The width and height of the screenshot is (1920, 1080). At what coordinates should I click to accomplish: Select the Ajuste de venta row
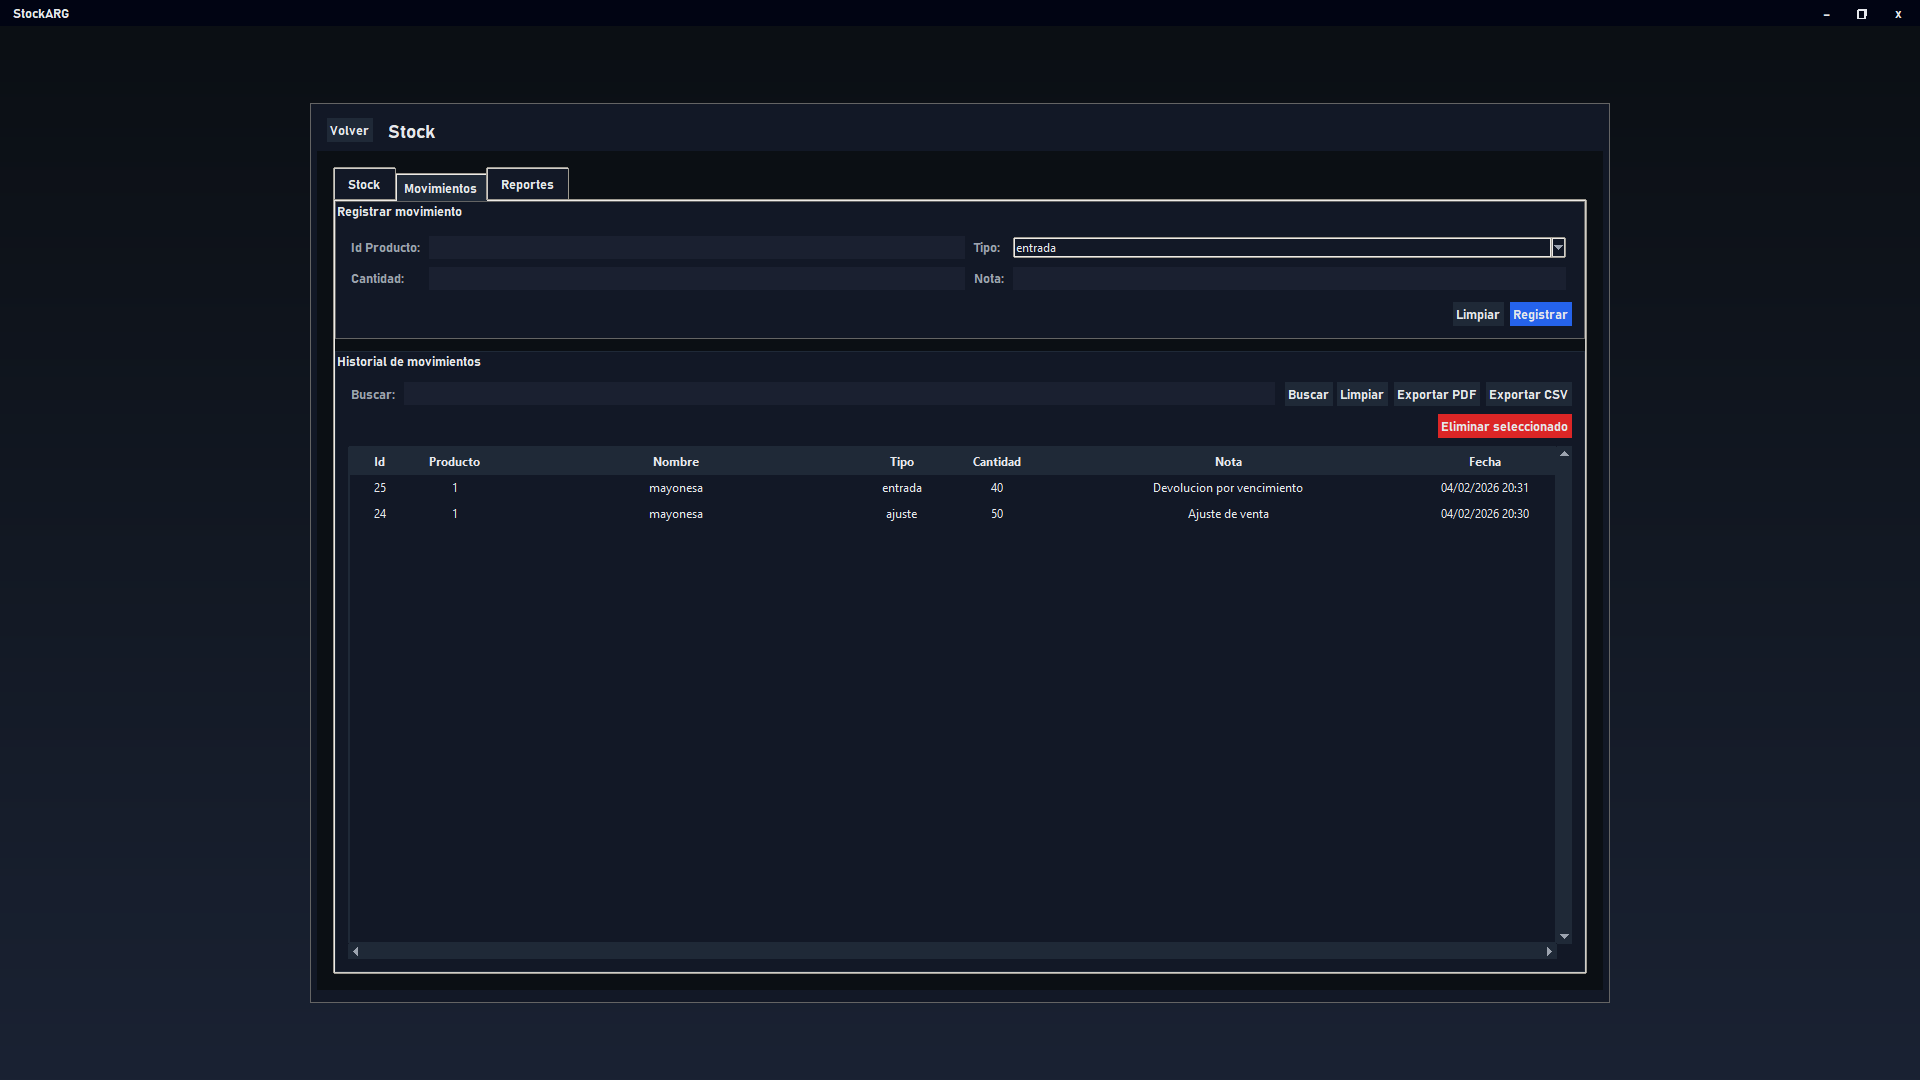(x=1227, y=514)
